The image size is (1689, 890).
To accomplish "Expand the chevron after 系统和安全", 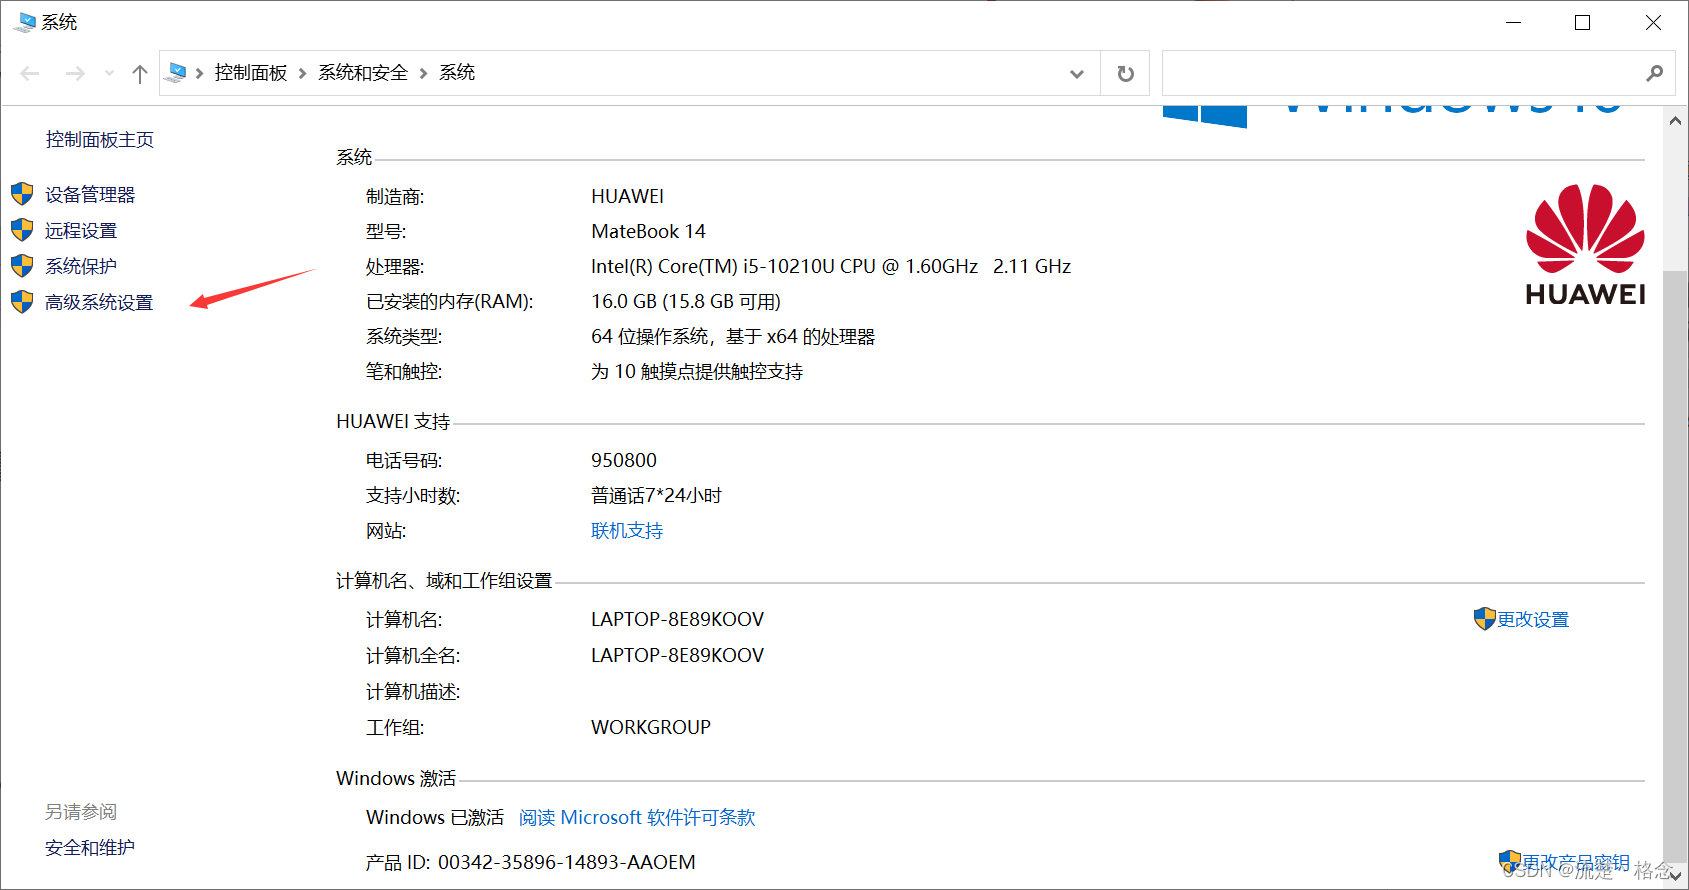I will pos(423,73).
